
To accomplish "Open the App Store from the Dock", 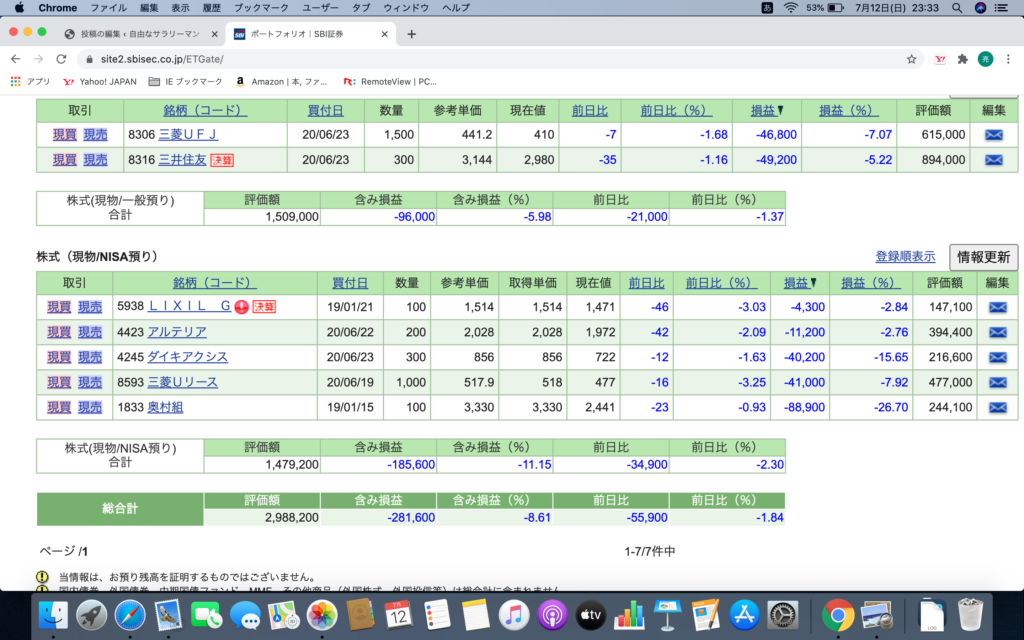I will click(744, 615).
